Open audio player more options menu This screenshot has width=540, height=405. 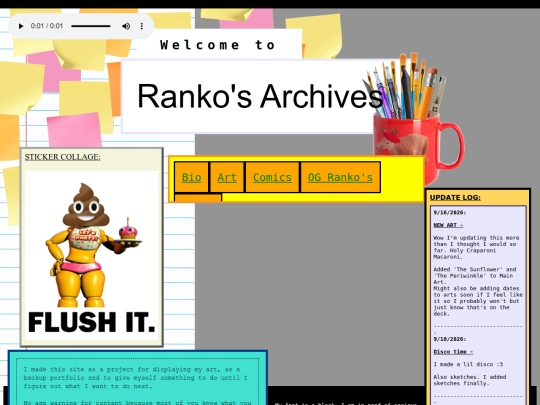[142, 26]
